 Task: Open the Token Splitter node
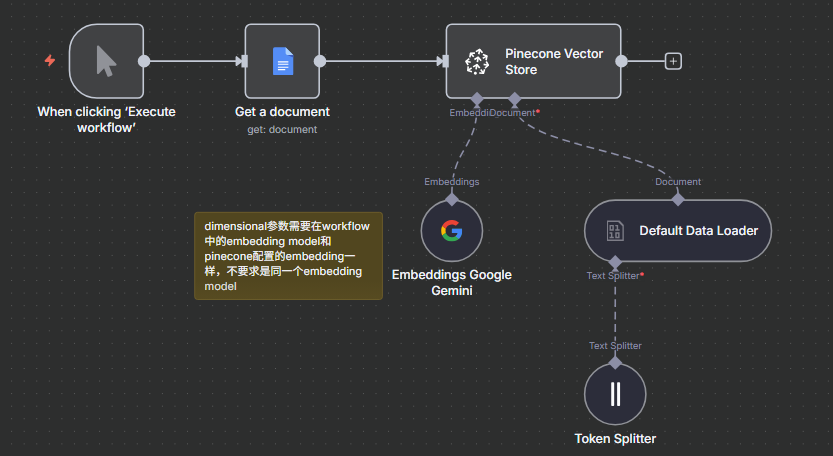[x=615, y=394]
